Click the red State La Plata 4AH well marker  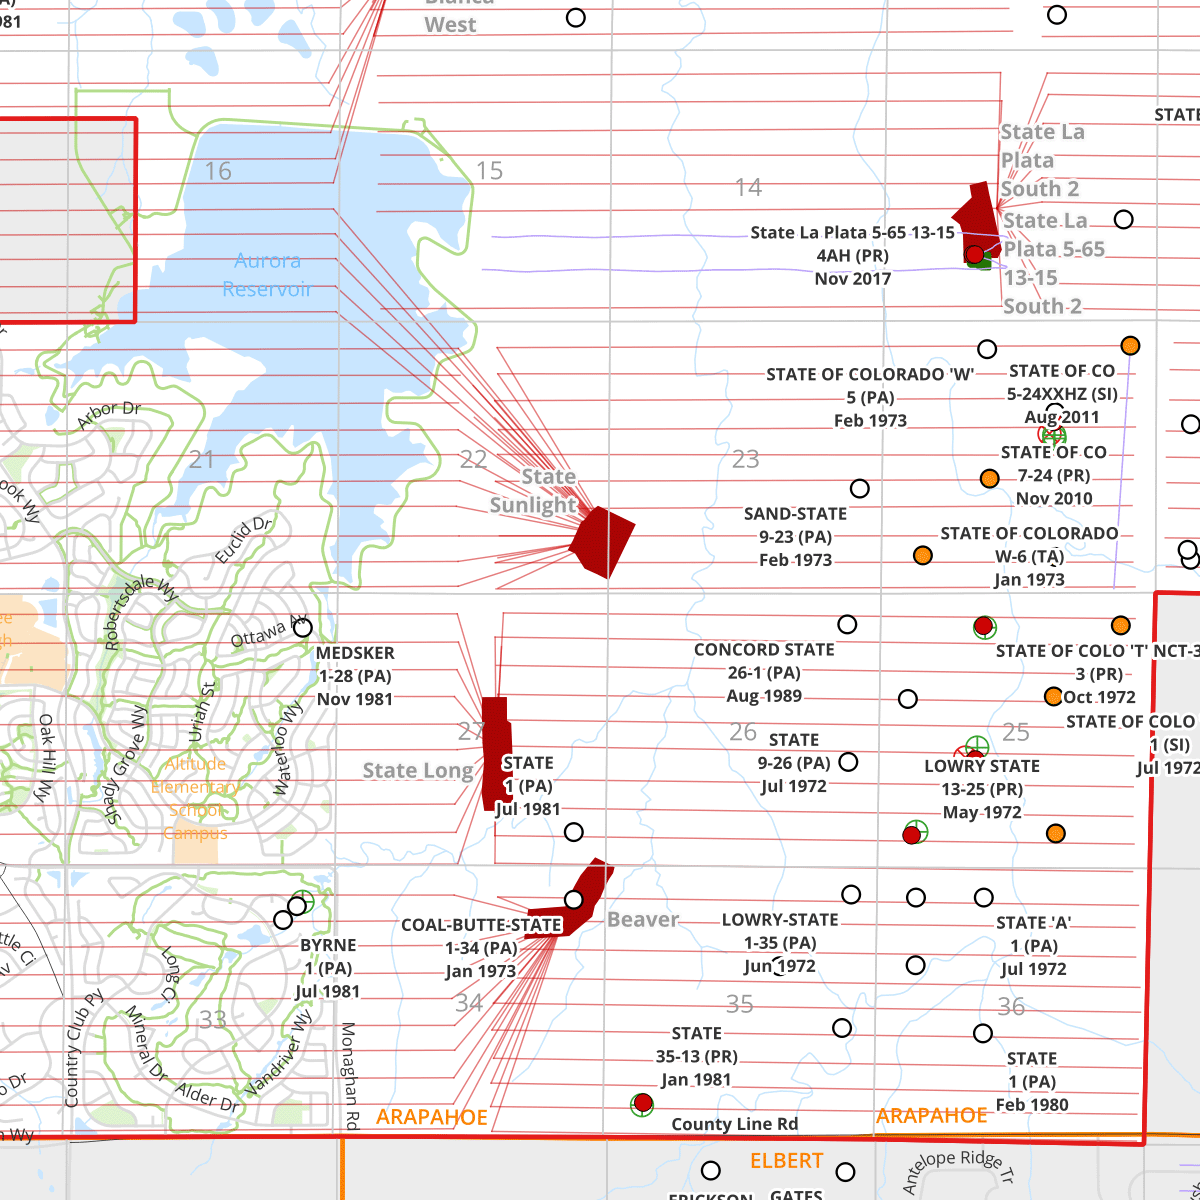974,254
